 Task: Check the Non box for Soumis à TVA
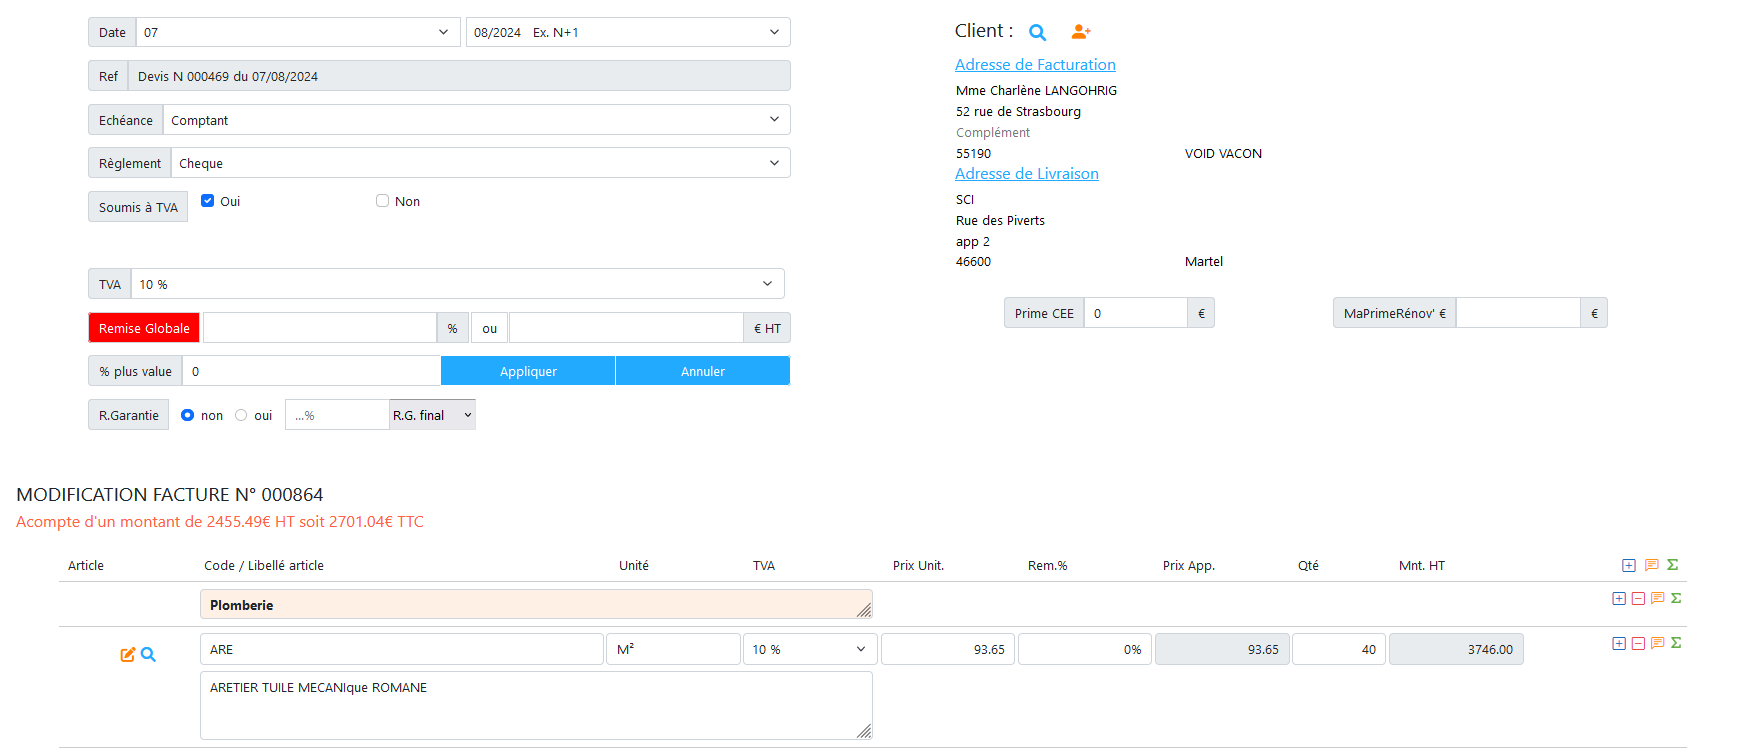pyautogui.click(x=382, y=200)
